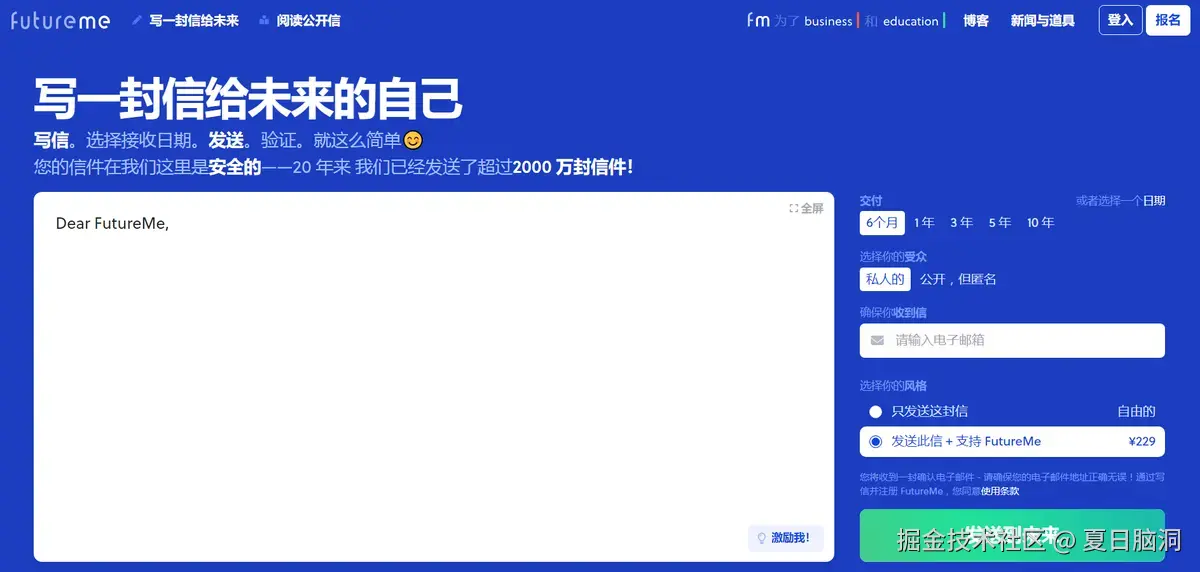The image size is (1200, 572).
Task: Choose 私人的 audience option
Action: 885,279
